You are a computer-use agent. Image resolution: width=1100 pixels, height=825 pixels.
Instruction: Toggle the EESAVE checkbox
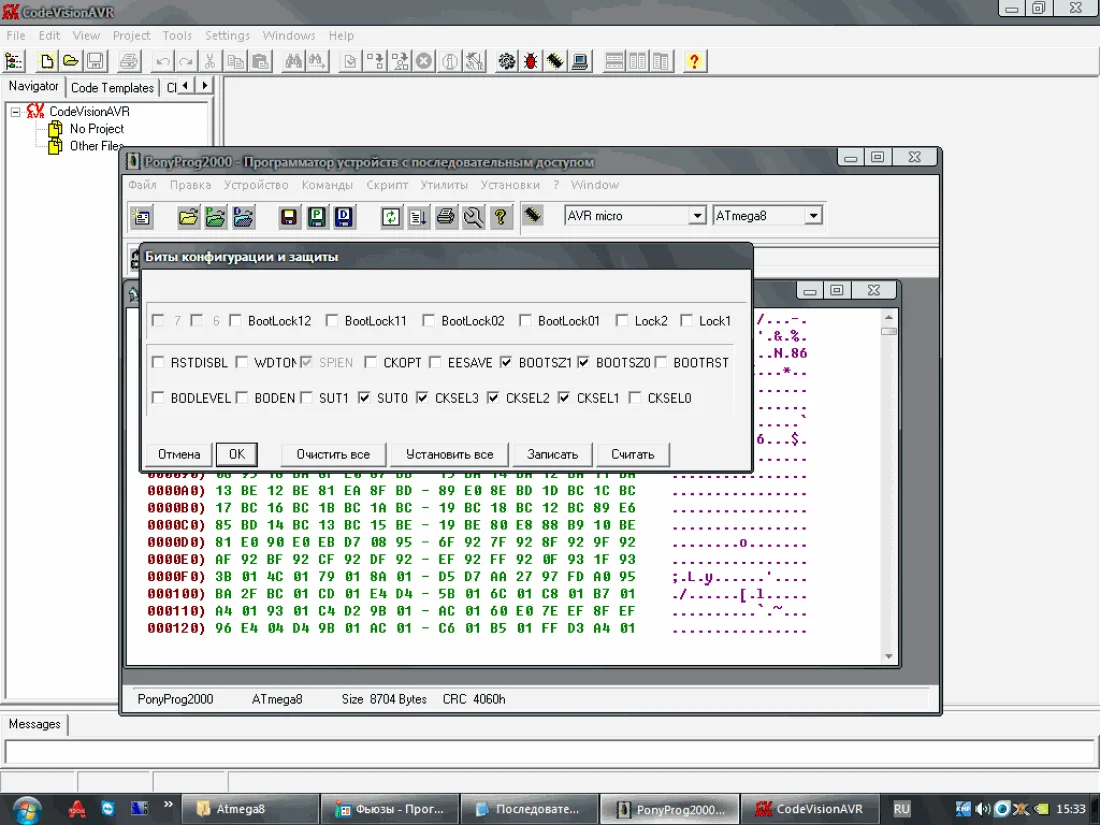(435, 363)
